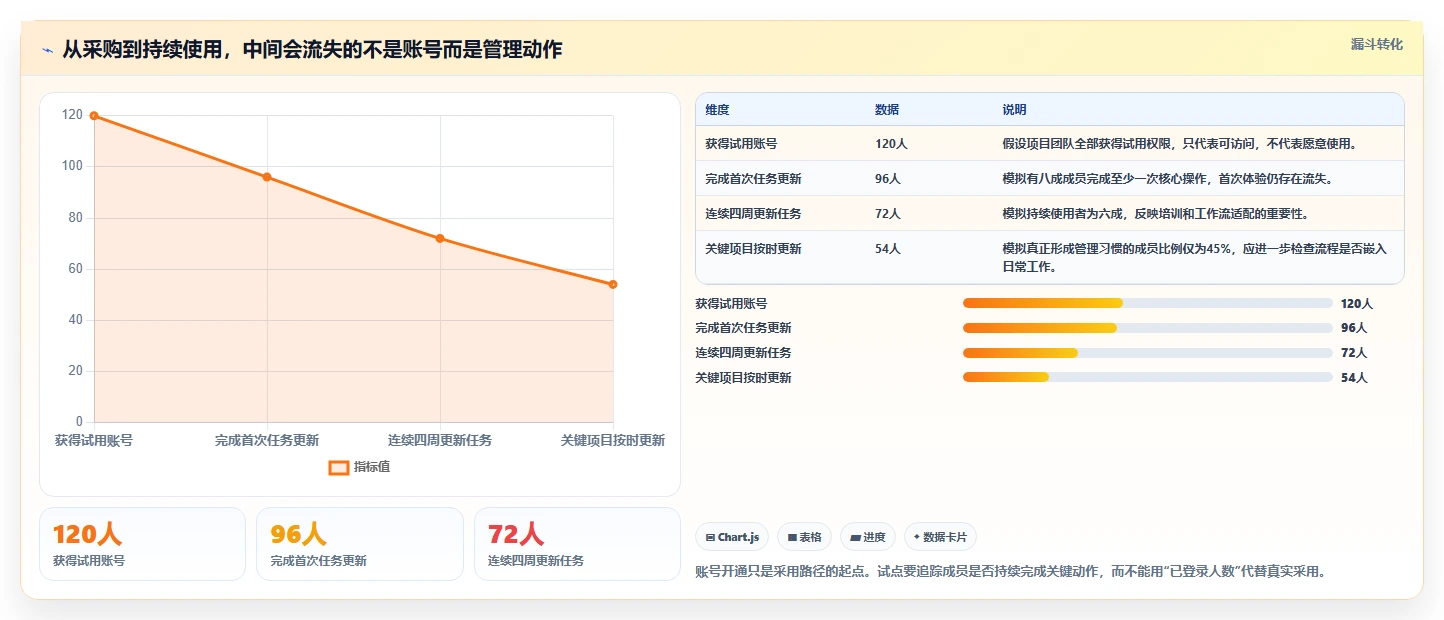Click table cell 54人
1444x620 pixels.
888,249
